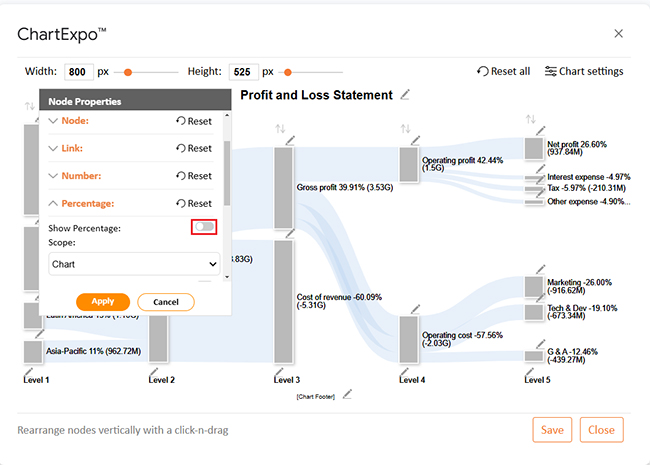Edit chart footer with pencil icon
Image resolution: width=650 pixels, height=465 pixels.
click(x=347, y=395)
